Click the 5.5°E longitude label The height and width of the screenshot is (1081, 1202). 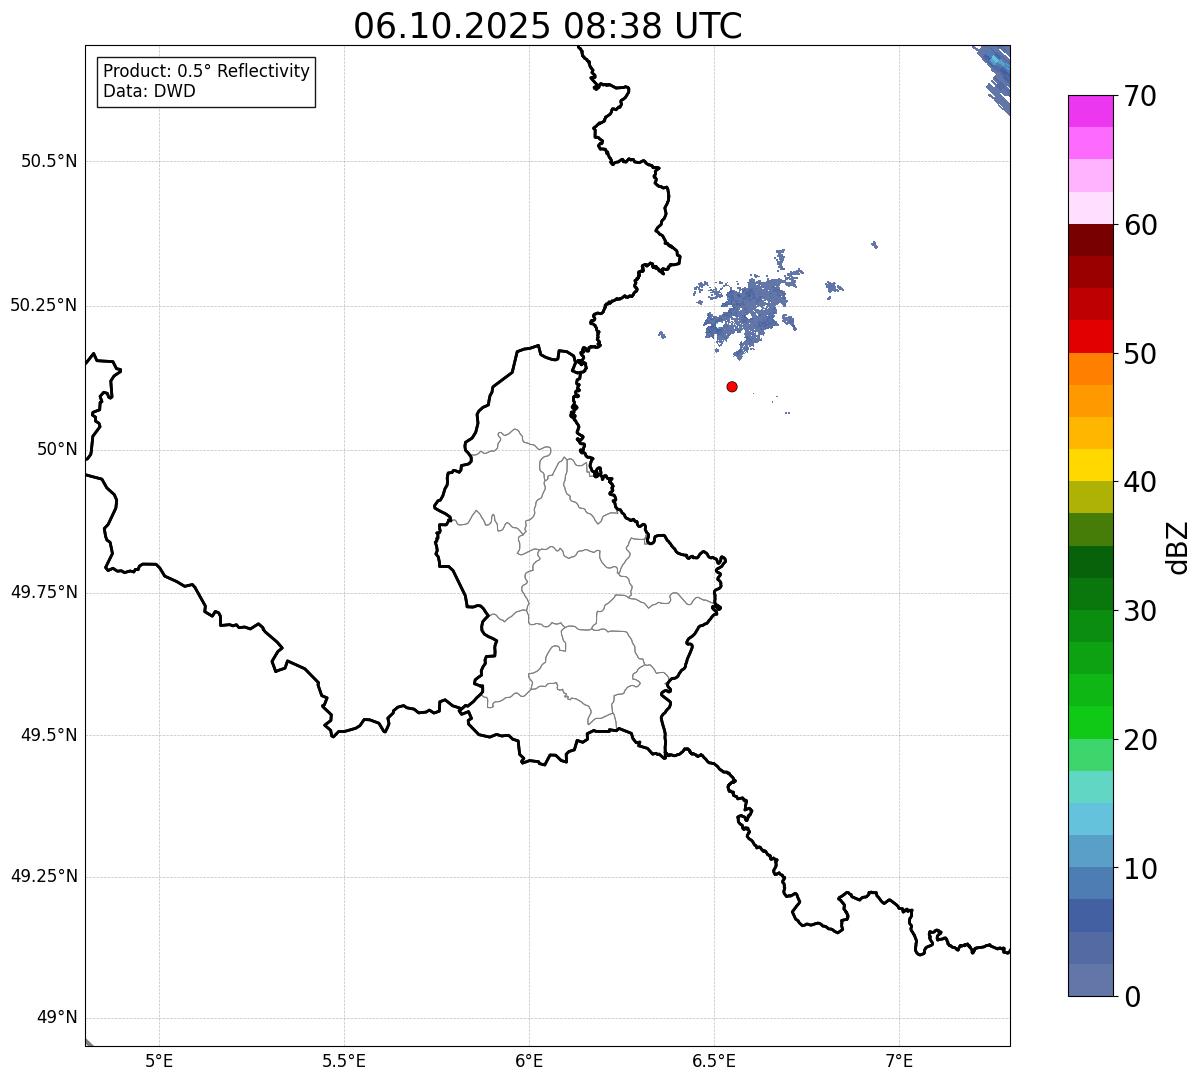(x=344, y=1061)
